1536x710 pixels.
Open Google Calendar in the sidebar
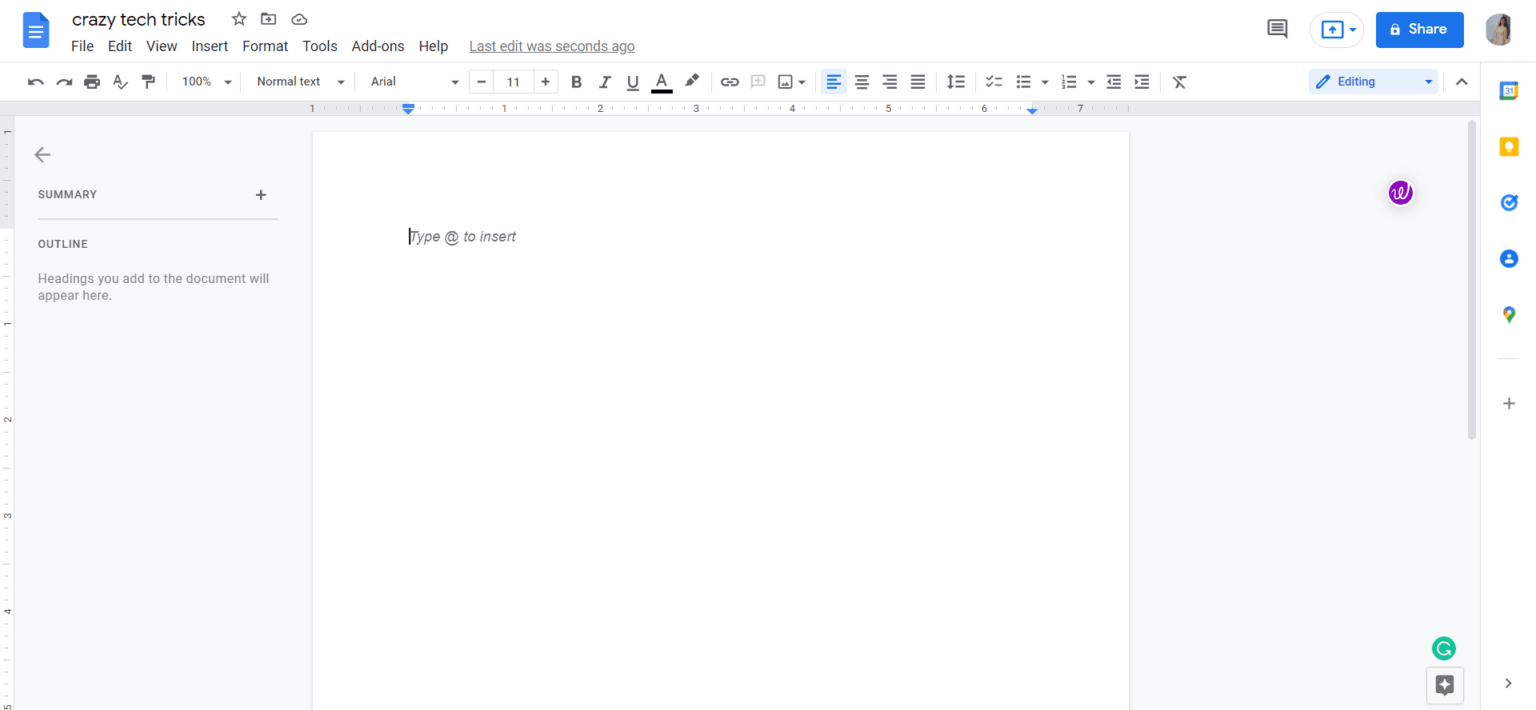1509,90
